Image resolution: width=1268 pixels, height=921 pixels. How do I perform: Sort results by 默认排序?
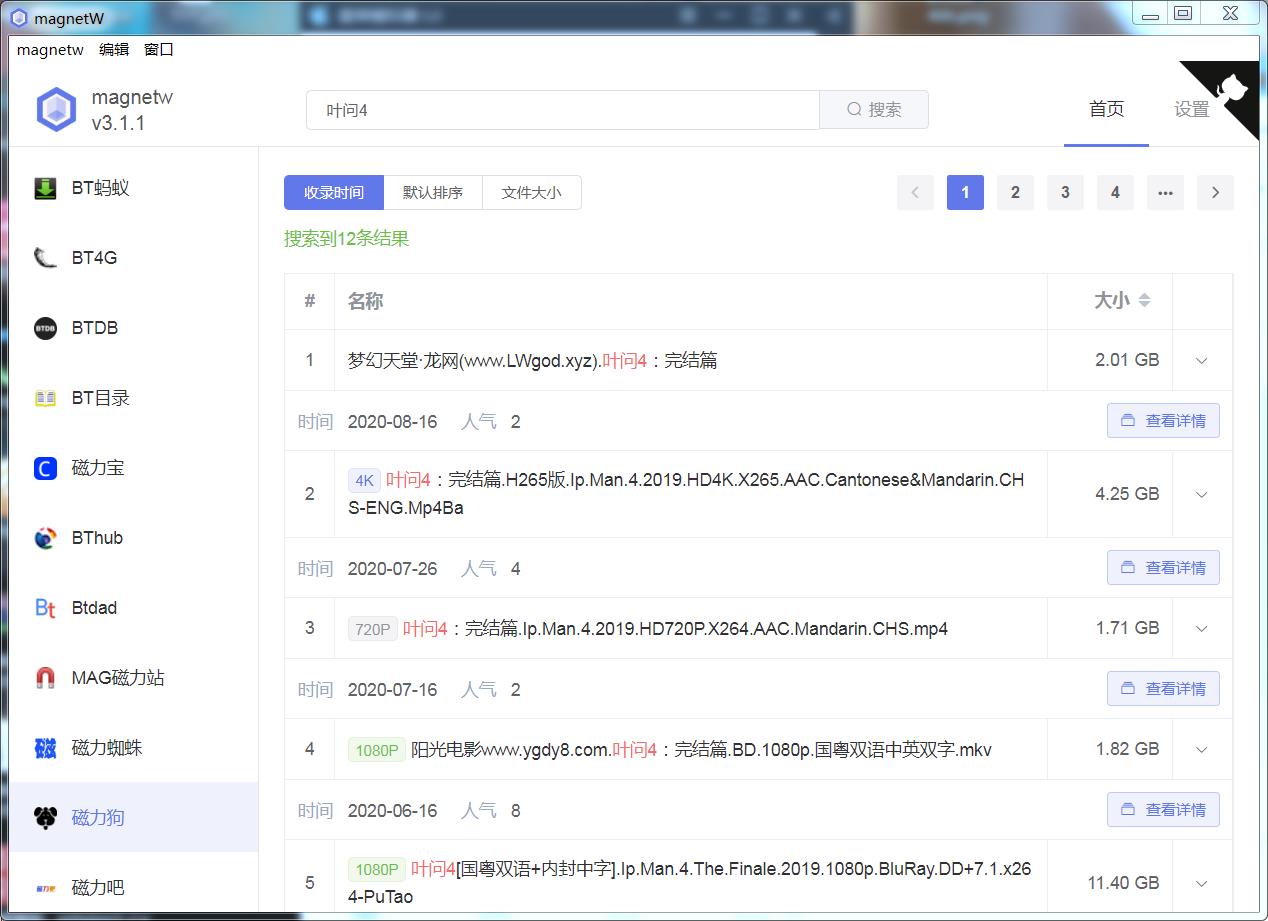pyautogui.click(x=433, y=193)
